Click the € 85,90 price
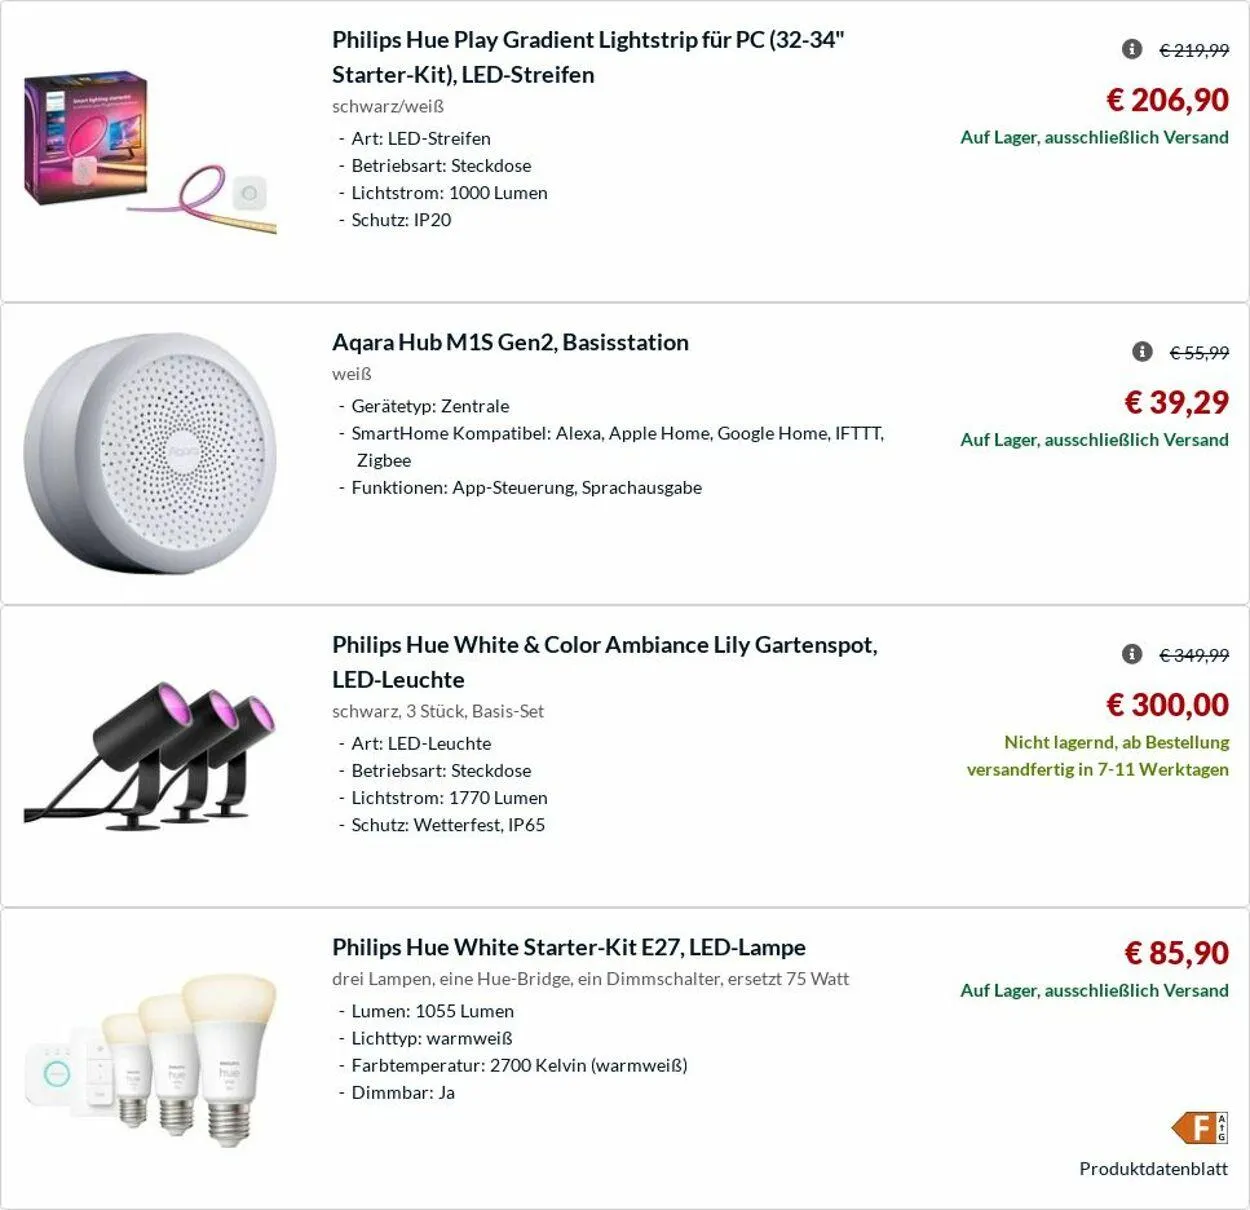Screen dimensions: 1250x1210 pyautogui.click(x=1176, y=953)
